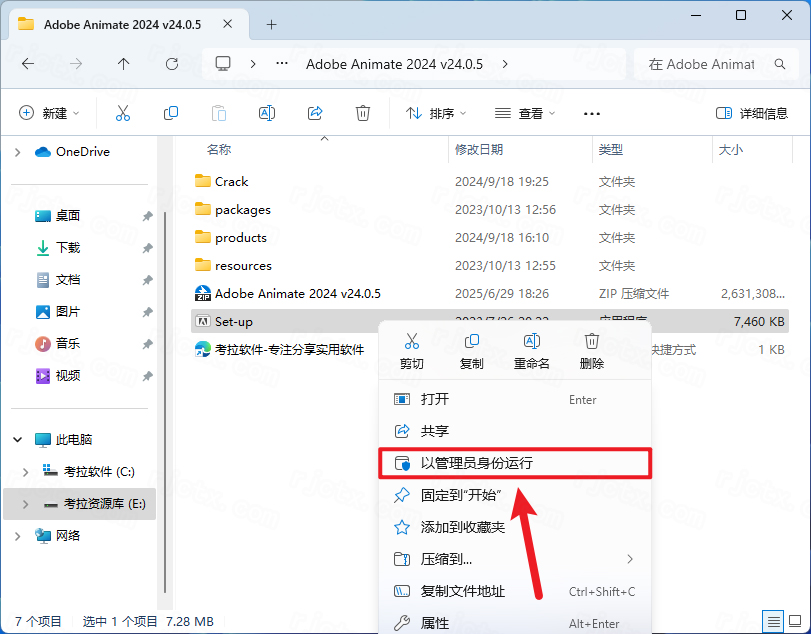Select Run as administrator in context menu

(x=476, y=463)
